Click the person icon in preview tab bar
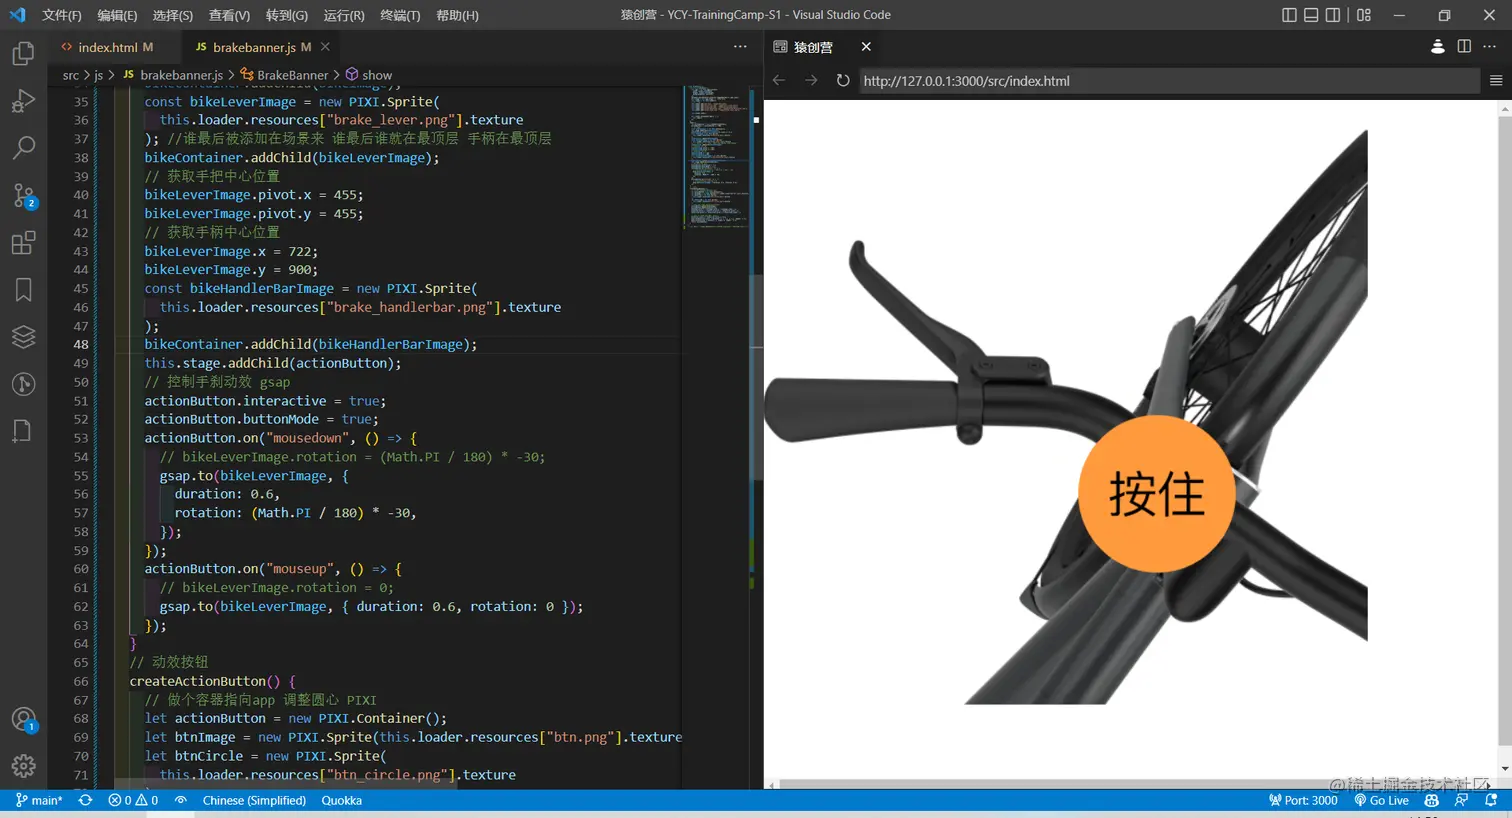Screen dimensions: 1512x818 click(x=1438, y=47)
